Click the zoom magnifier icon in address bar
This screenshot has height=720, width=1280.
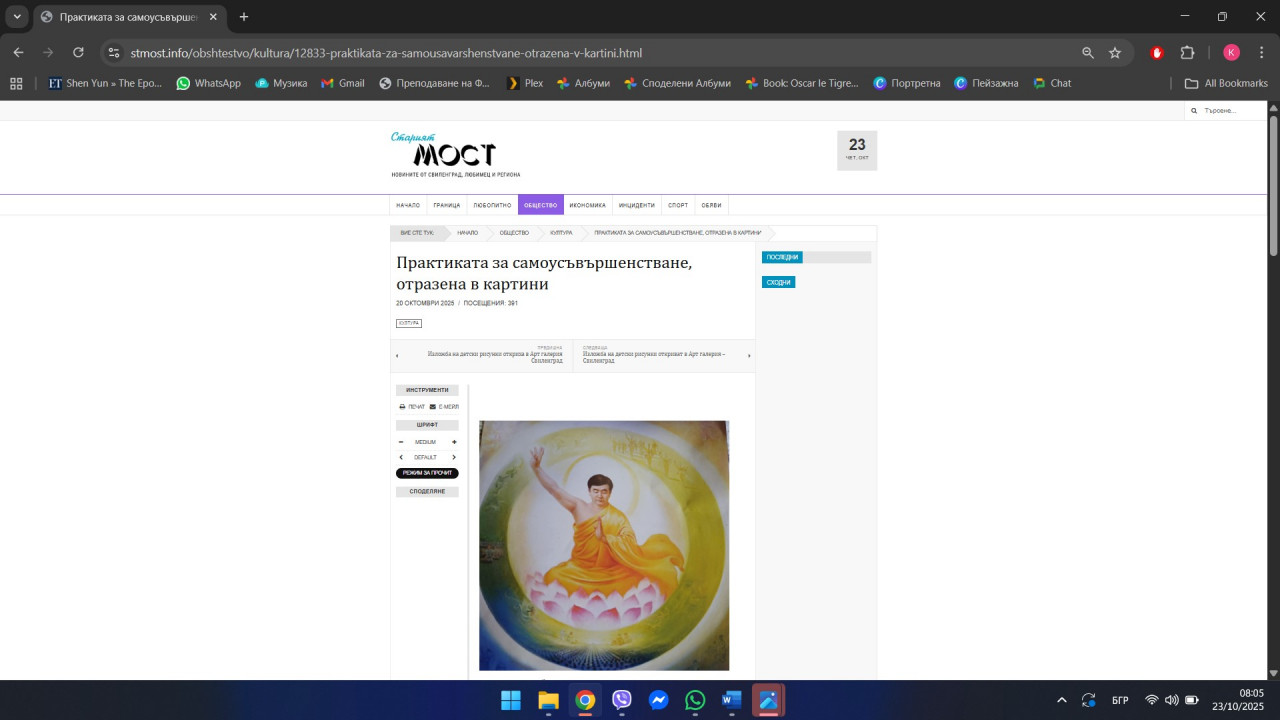tap(1088, 53)
